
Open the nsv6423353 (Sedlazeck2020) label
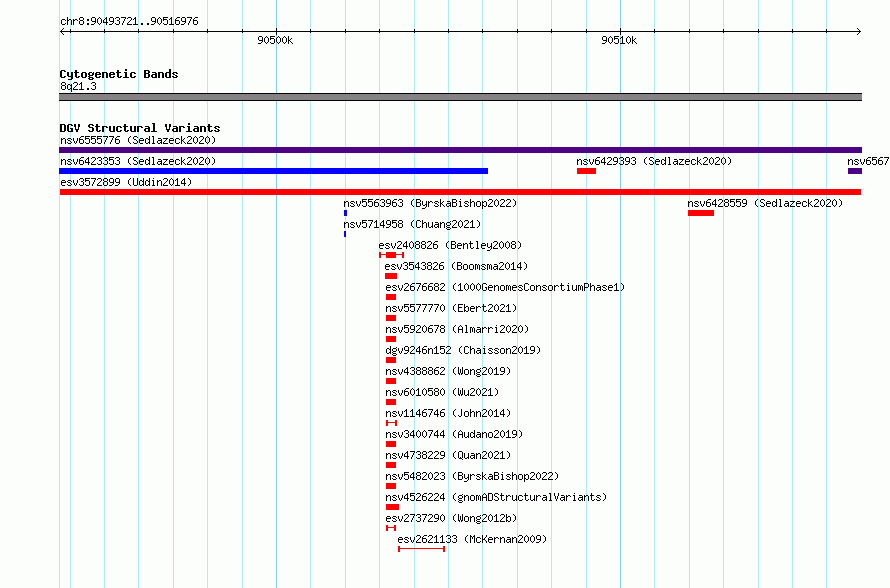click(138, 161)
